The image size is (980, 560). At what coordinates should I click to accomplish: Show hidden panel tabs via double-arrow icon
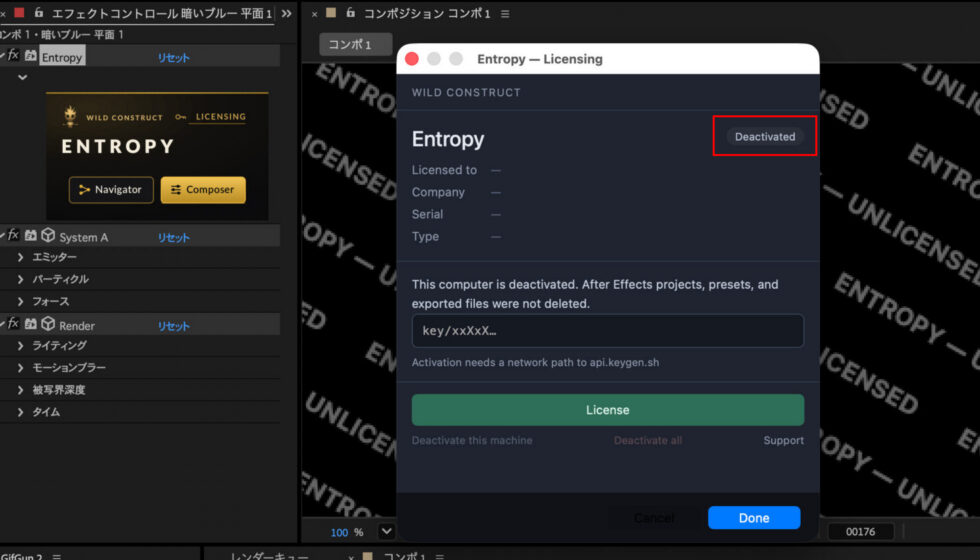[x=286, y=13]
